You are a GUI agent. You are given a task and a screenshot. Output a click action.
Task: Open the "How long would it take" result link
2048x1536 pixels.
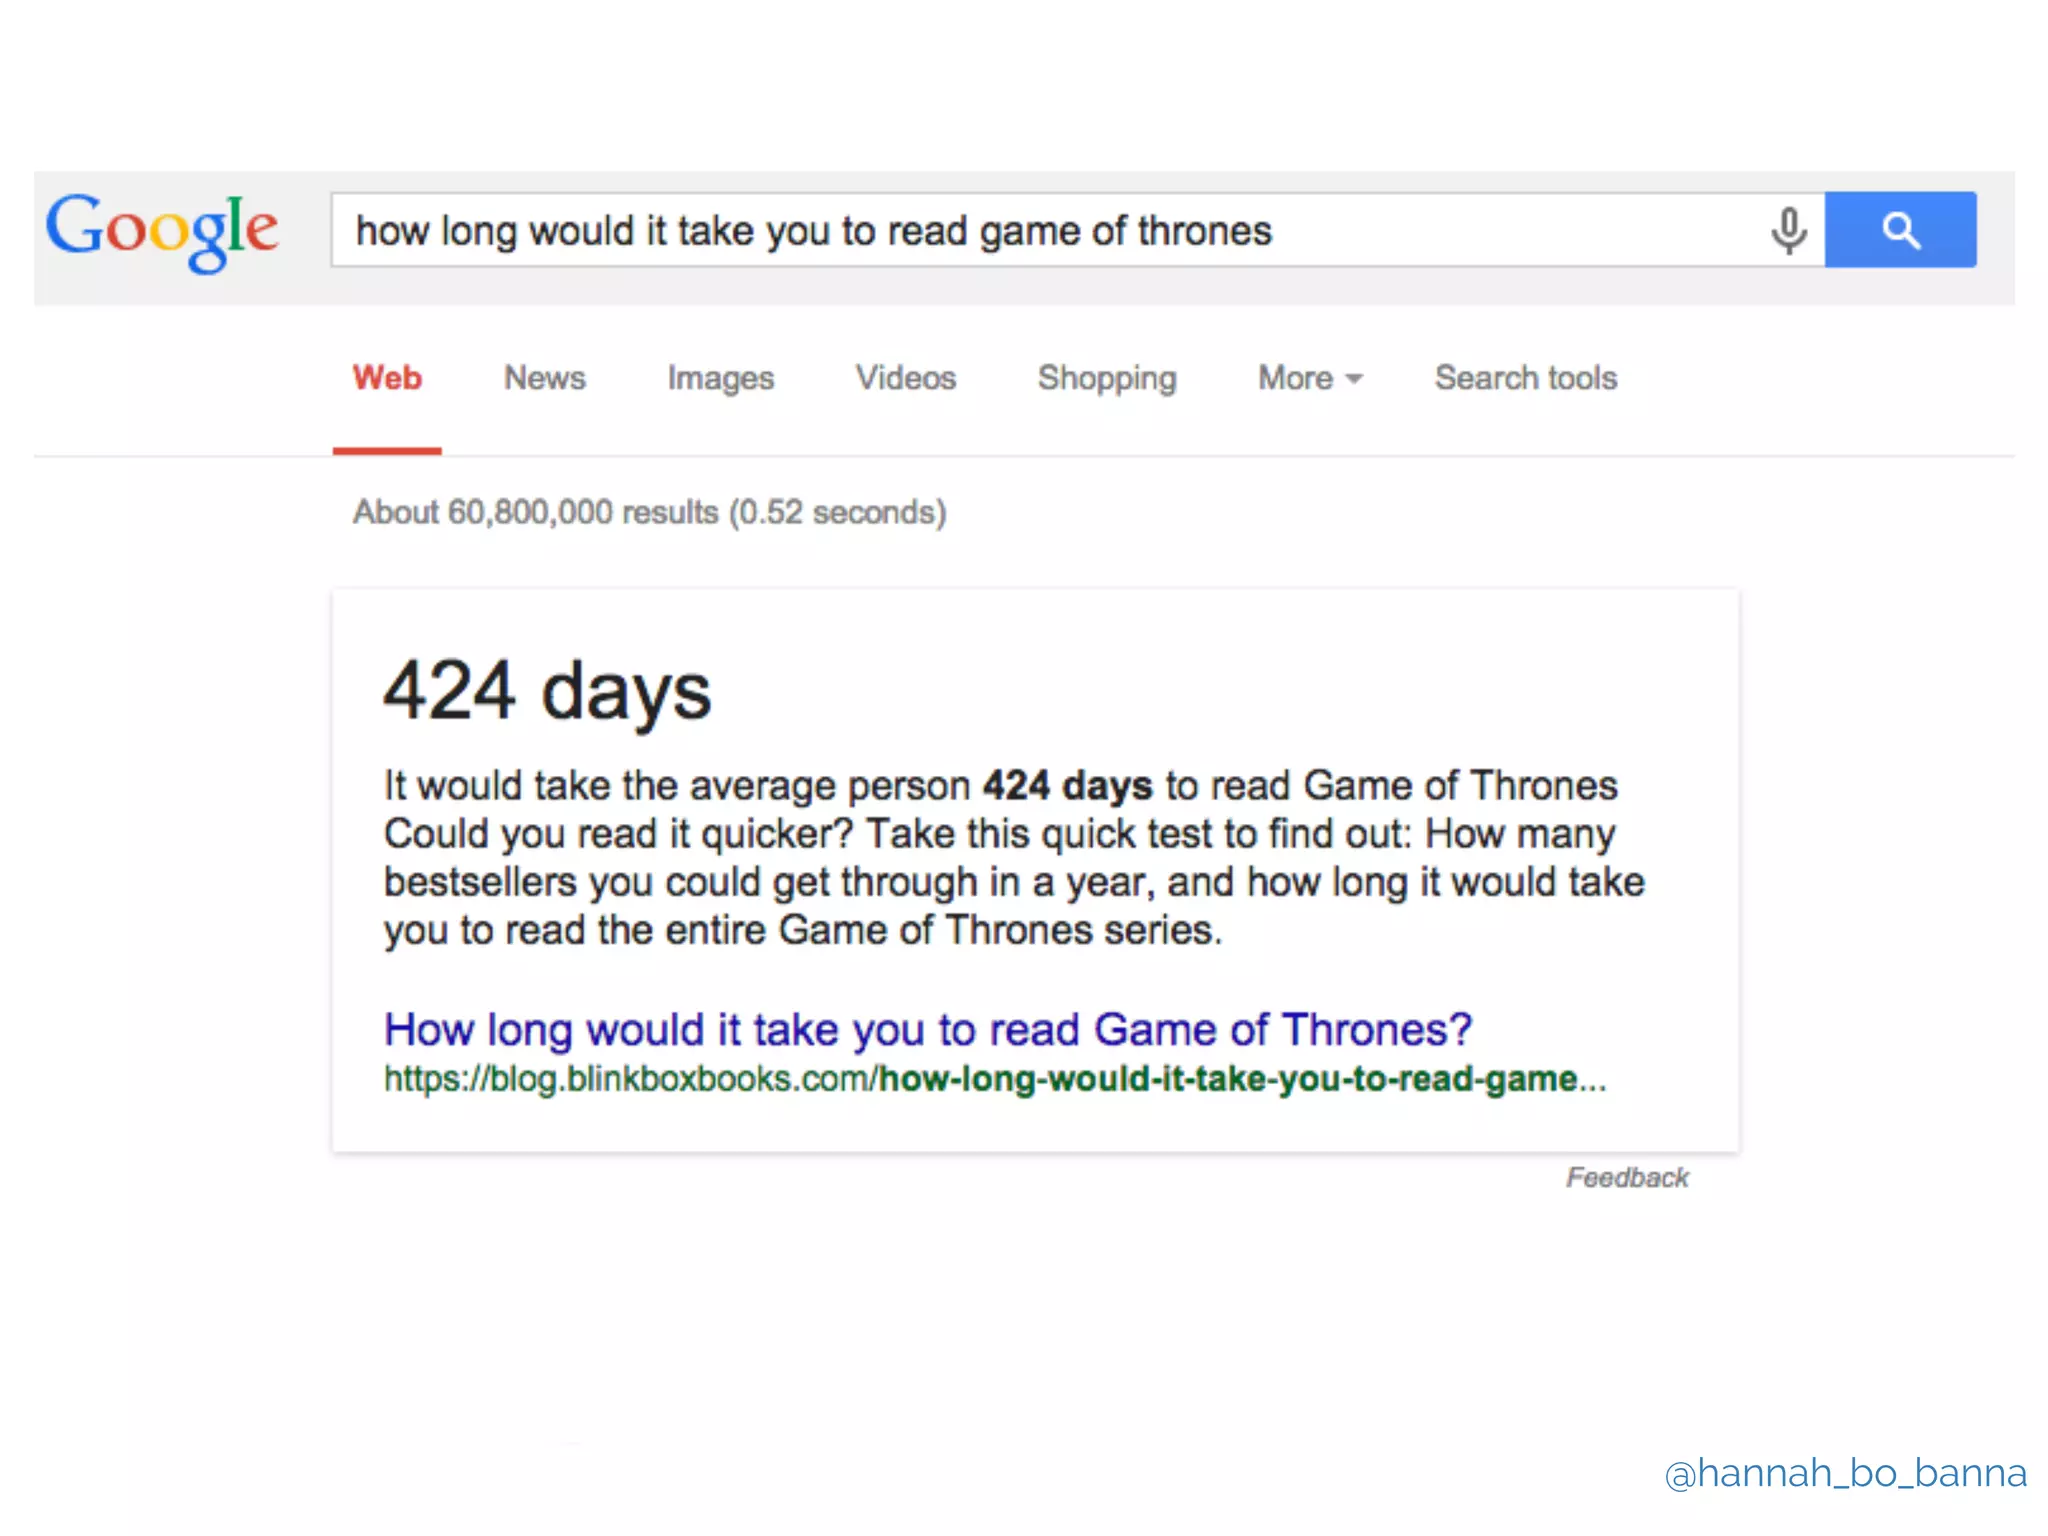[x=927, y=1029]
